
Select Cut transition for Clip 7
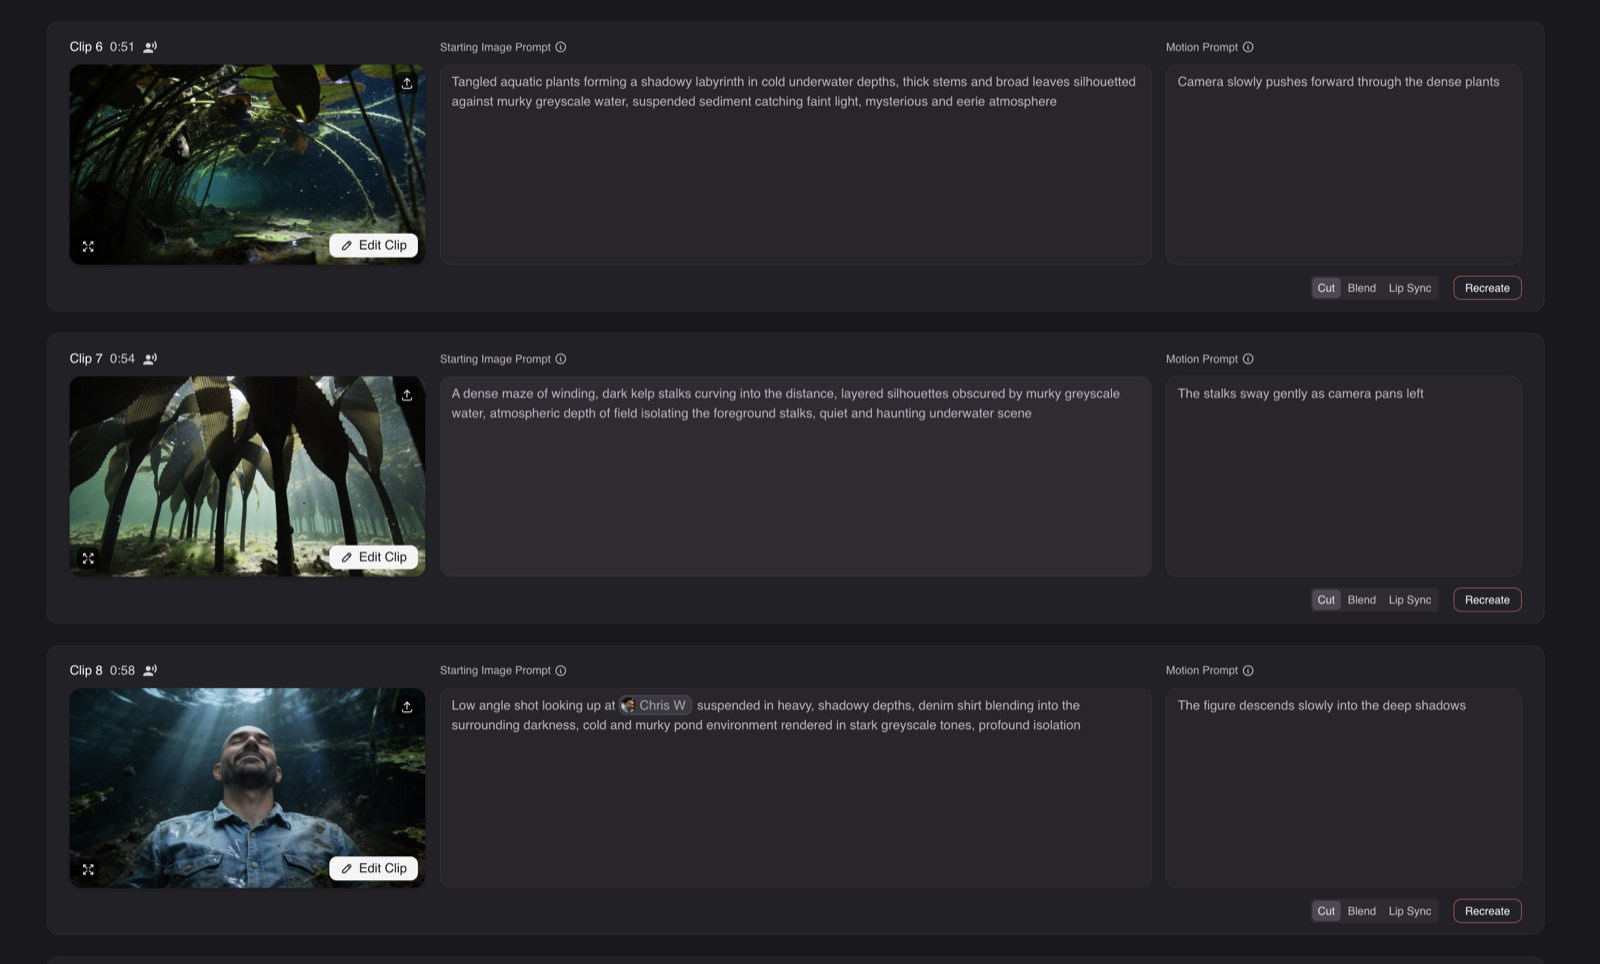(x=1326, y=600)
